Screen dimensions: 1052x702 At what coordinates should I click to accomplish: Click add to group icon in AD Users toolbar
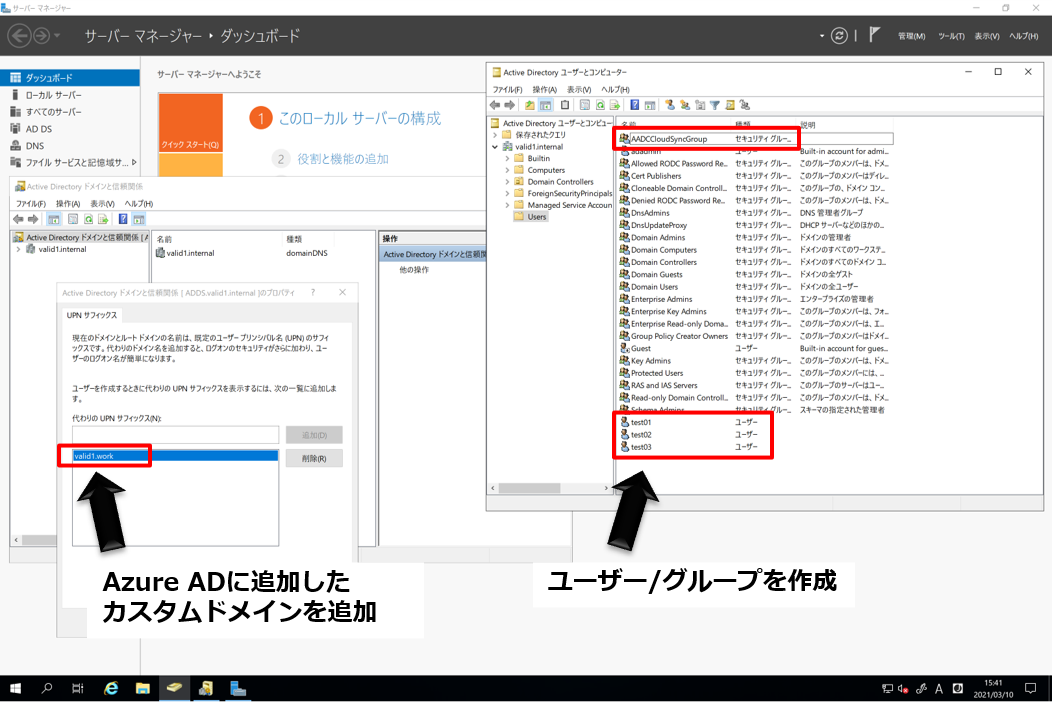(x=745, y=105)
